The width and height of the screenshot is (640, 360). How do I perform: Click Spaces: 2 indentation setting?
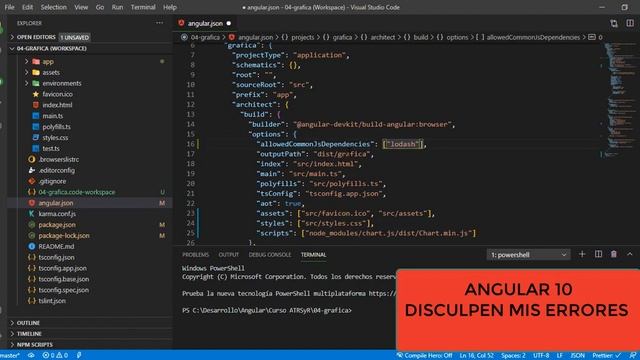pyautogui.click(x=513, y=356)
